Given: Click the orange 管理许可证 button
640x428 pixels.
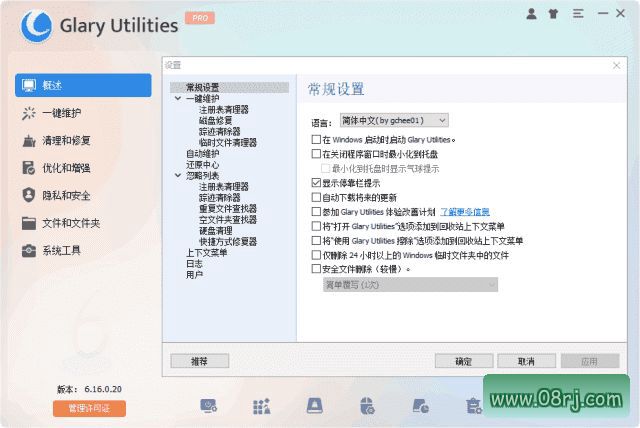Looking at the screenshot, I should (x=89, y=408).
